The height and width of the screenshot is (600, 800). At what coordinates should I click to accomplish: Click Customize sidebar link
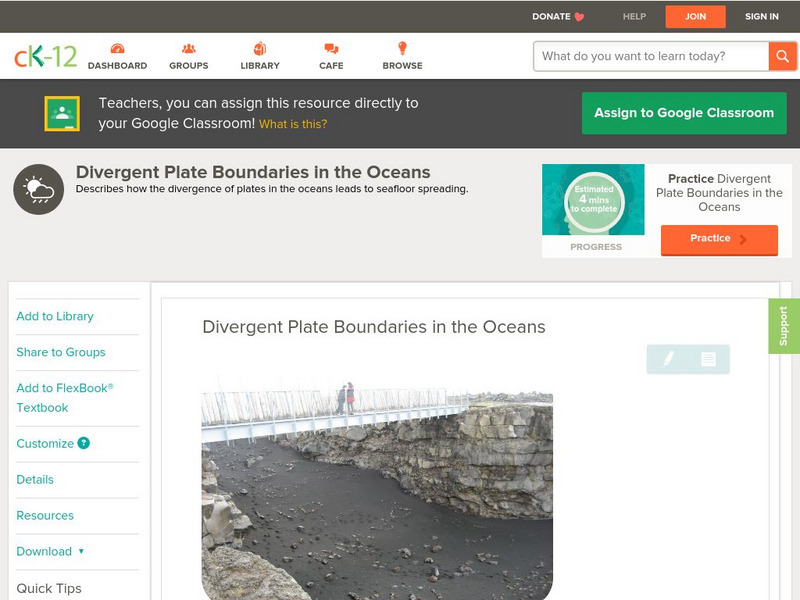tap(45, 443)
